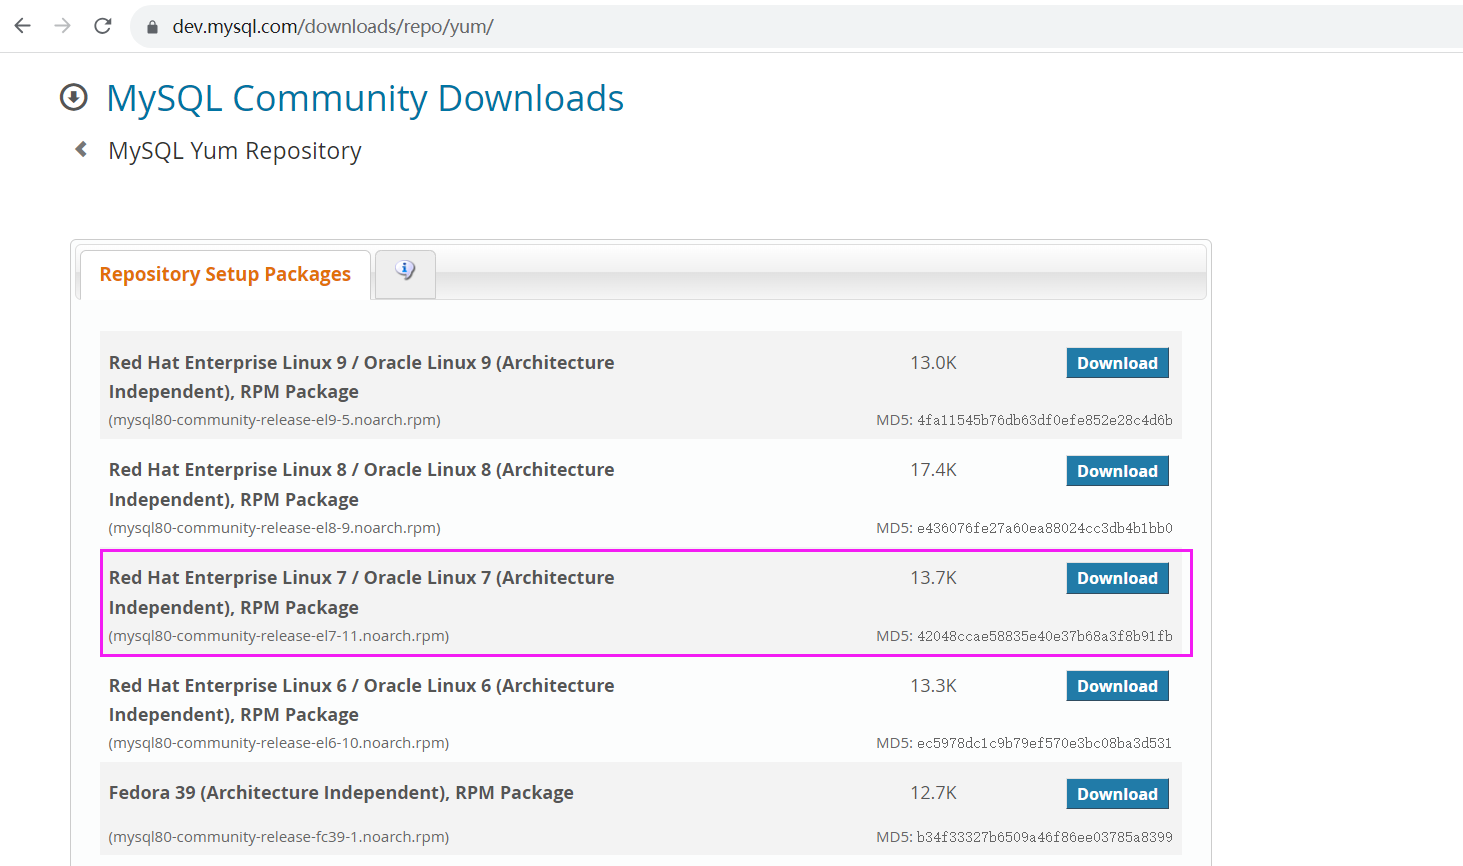Image resolution: width=1463 pixels, height=866 pixels.
Task: Click the lock icon in the address bar
Action: pos(152,27)
